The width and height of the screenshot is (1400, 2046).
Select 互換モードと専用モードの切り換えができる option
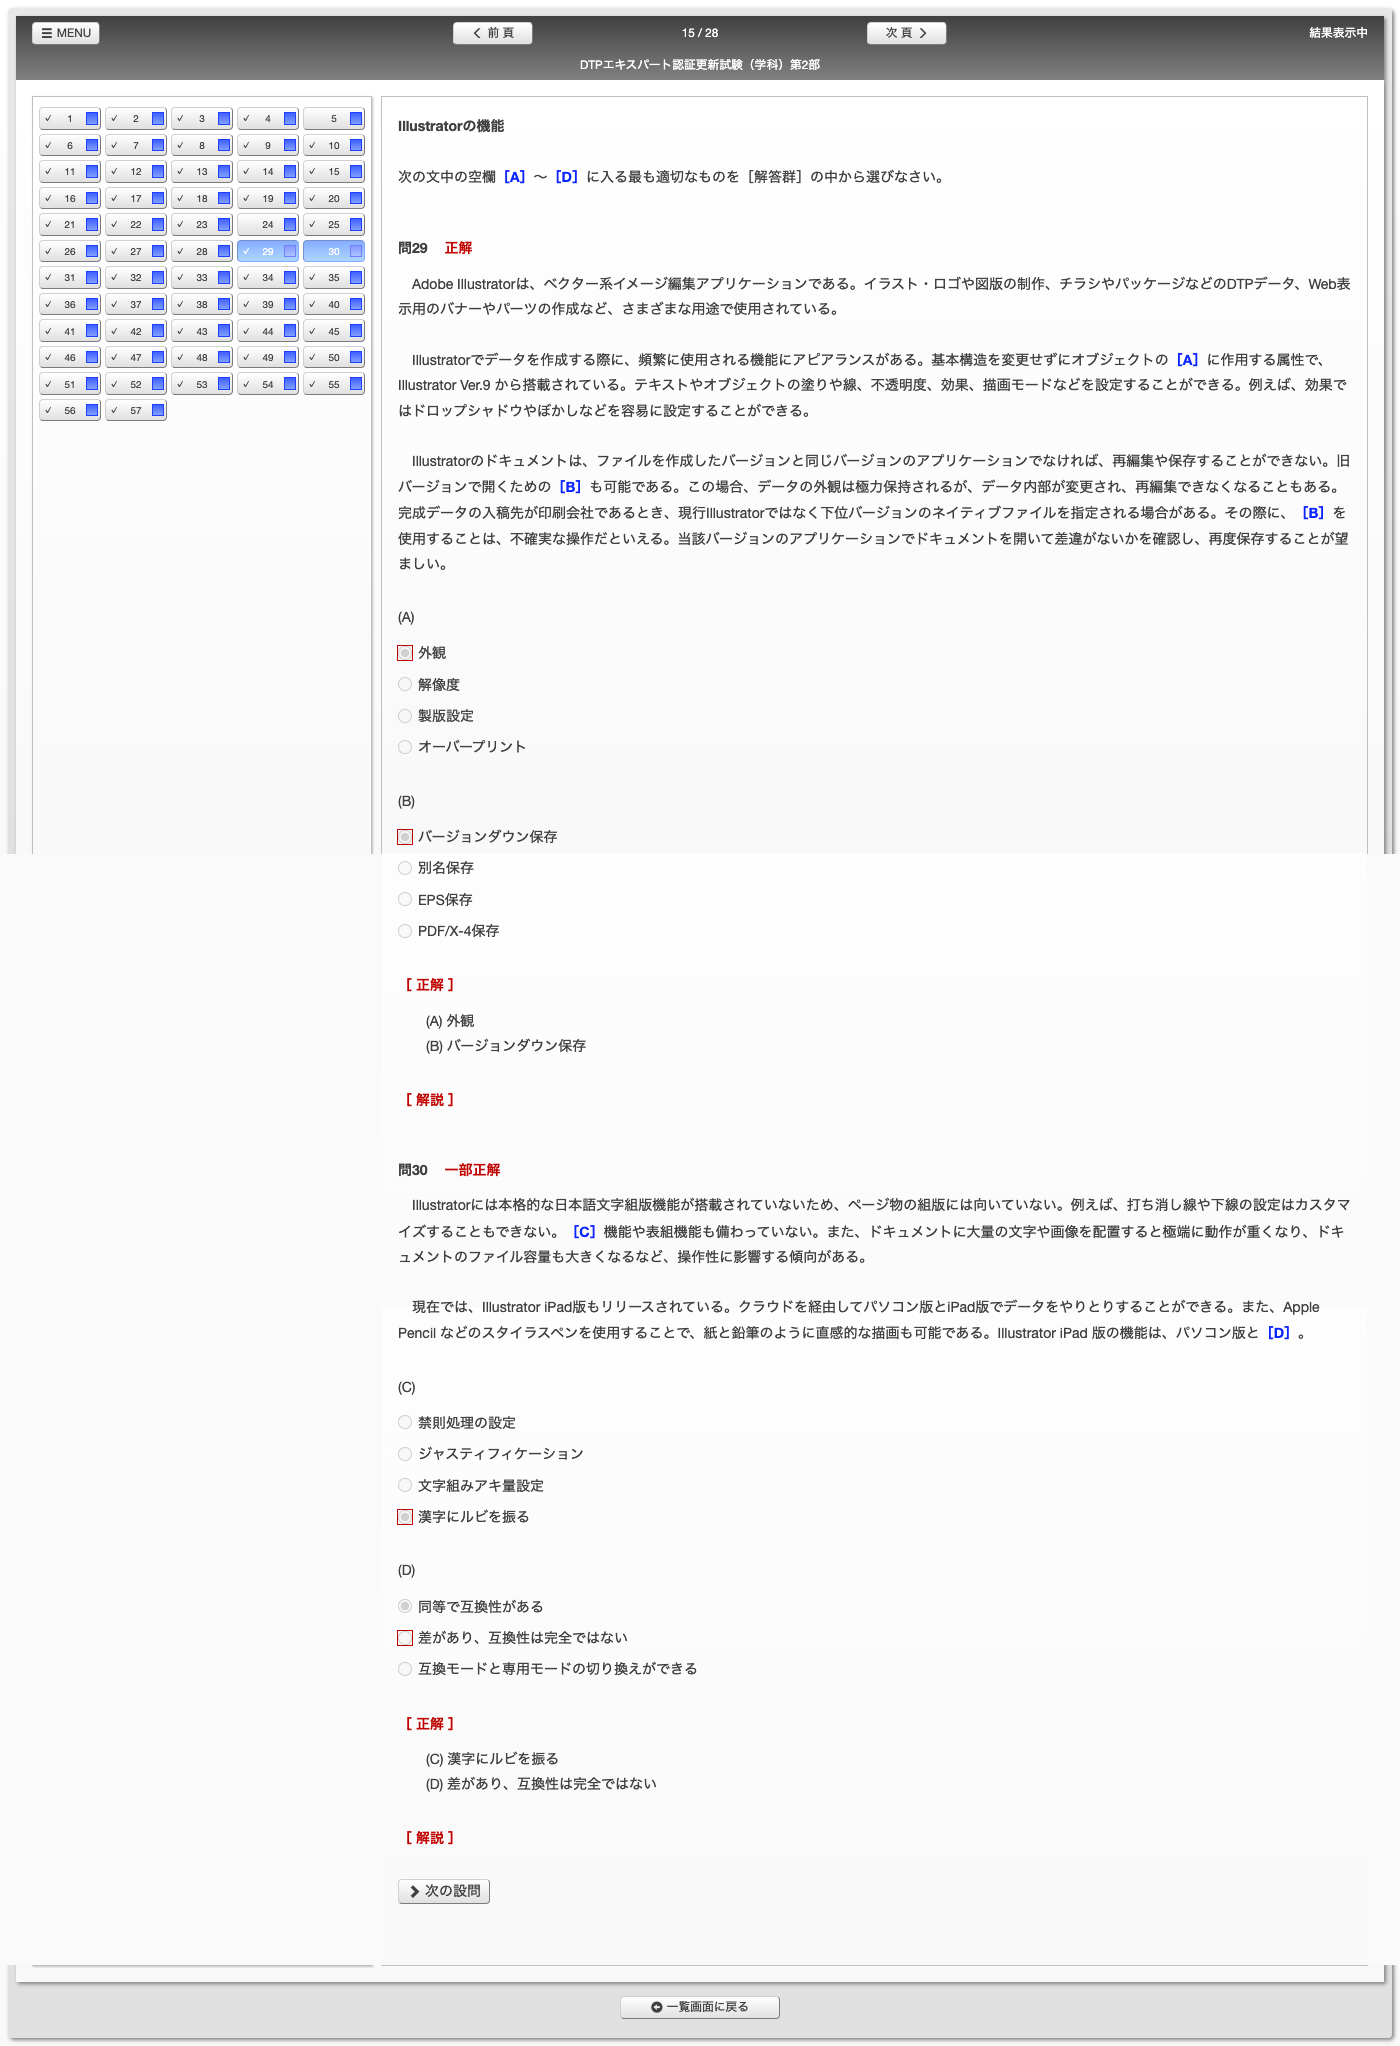coord(405,1669)
